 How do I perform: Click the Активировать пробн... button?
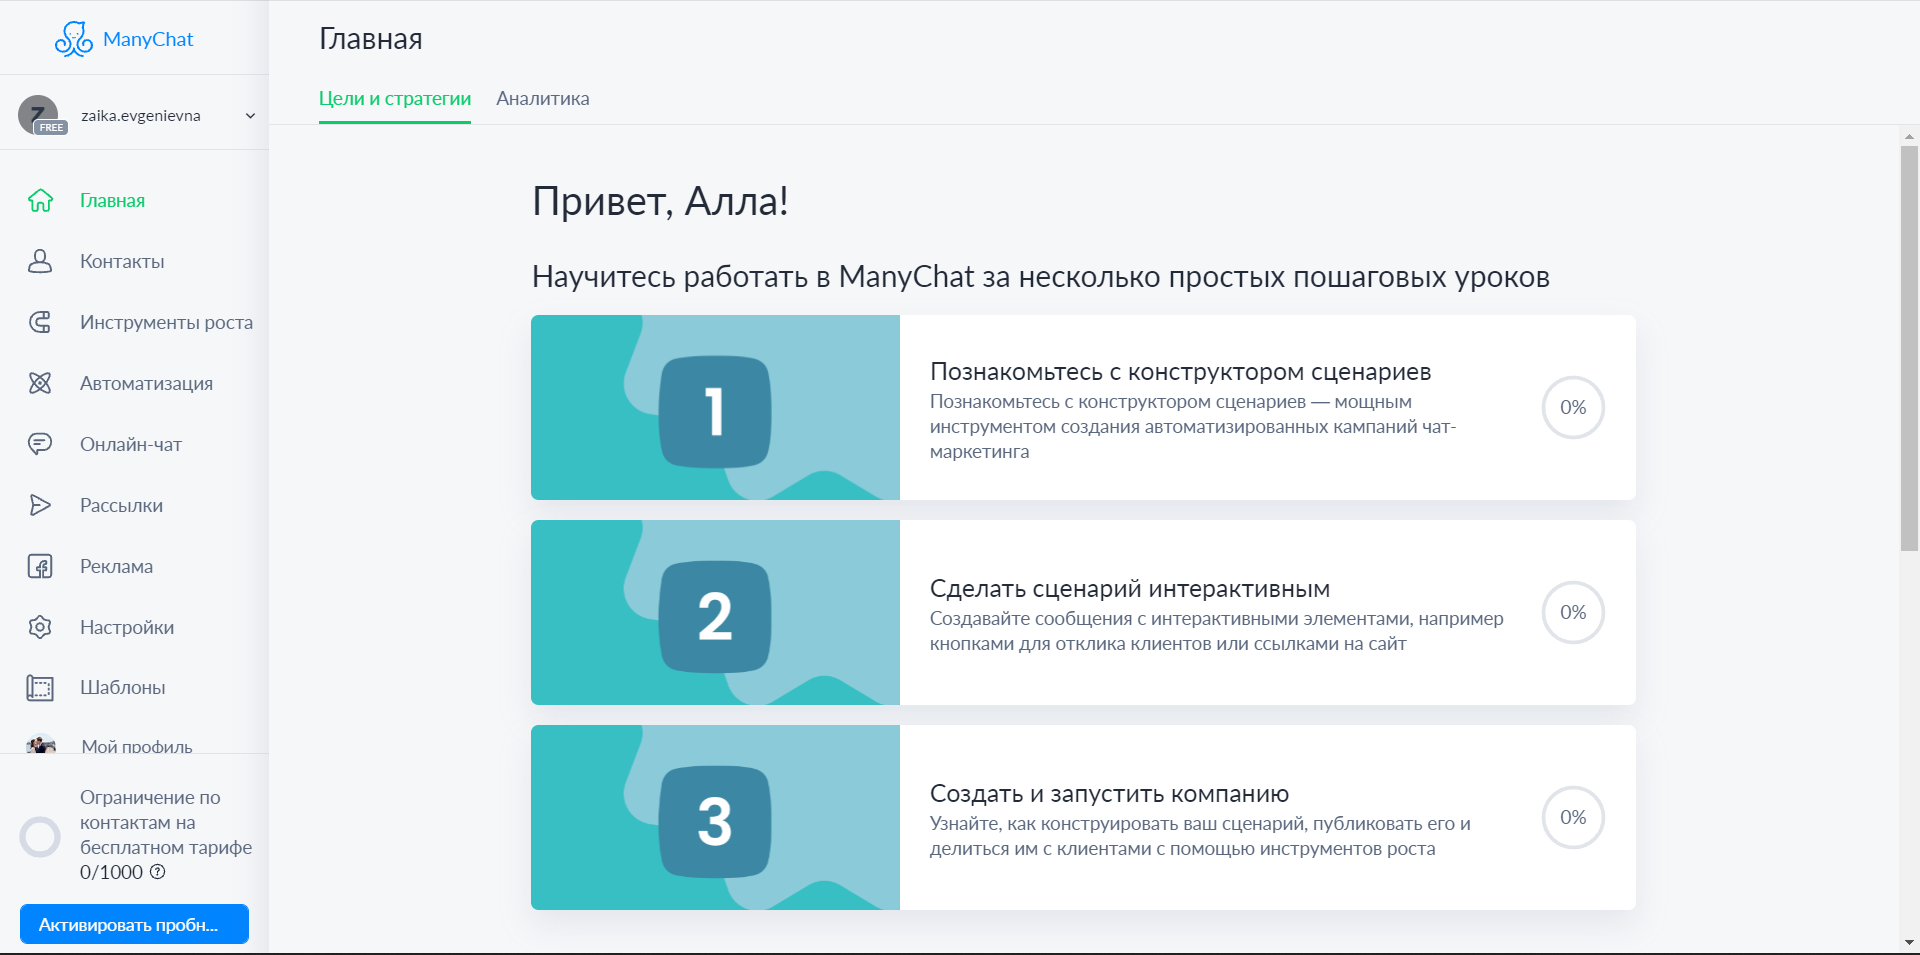134,924
